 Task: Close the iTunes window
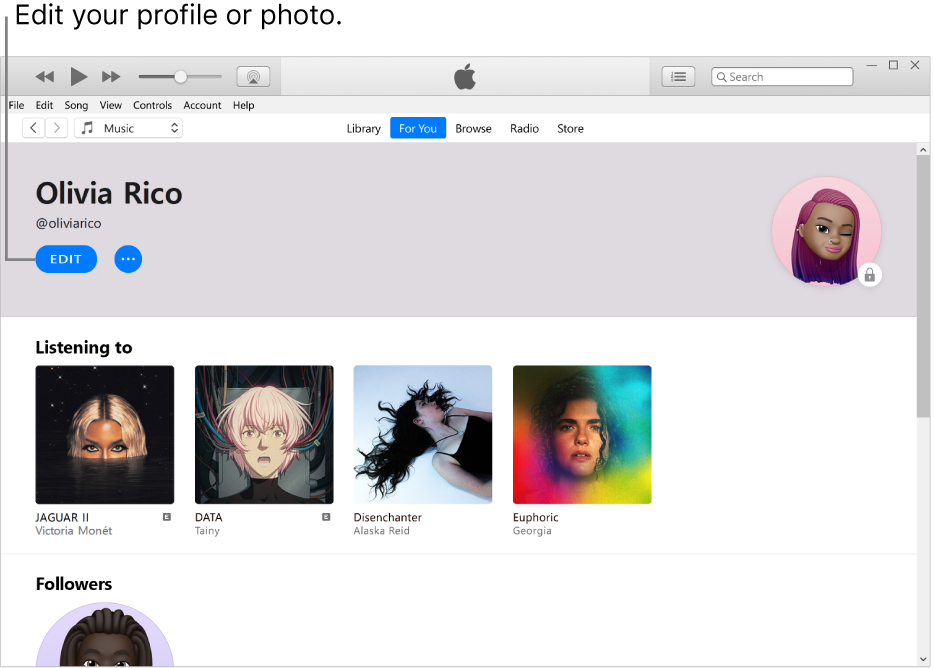pyautogui.click(x=915, y=65)
